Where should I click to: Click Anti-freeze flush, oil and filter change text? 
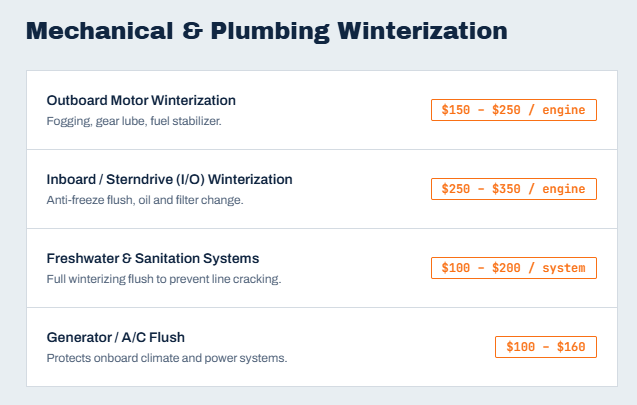[x=145, y=200]
